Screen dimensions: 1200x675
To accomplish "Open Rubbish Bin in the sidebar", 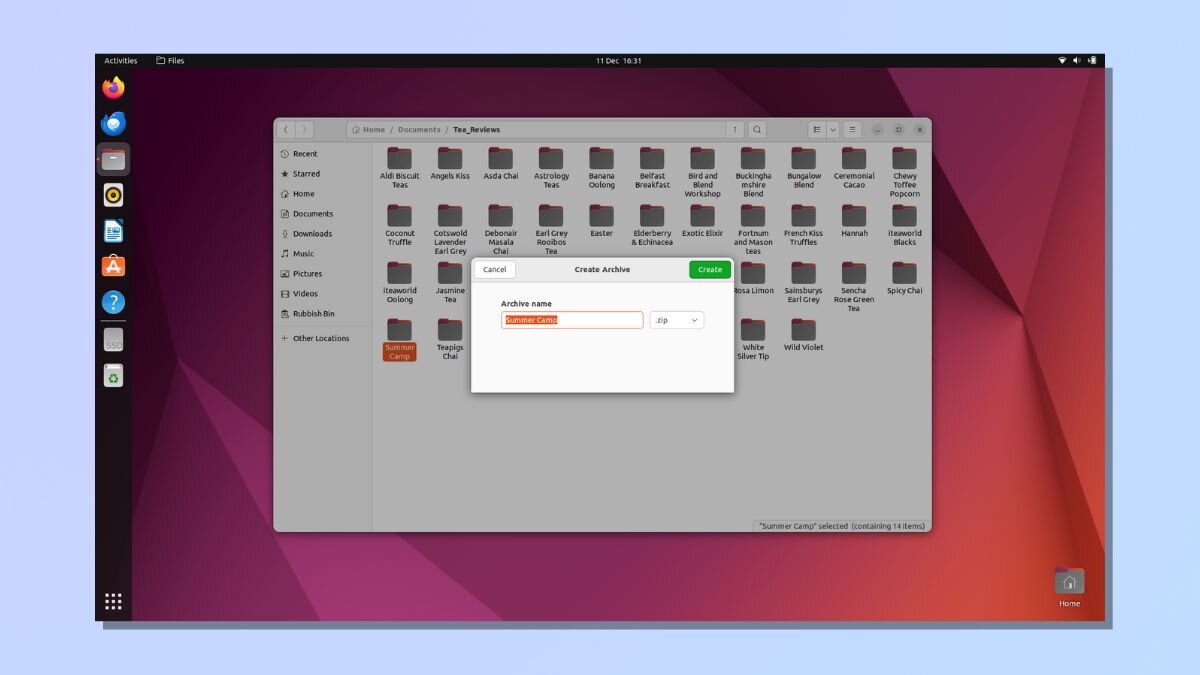I will coord(322,314).
